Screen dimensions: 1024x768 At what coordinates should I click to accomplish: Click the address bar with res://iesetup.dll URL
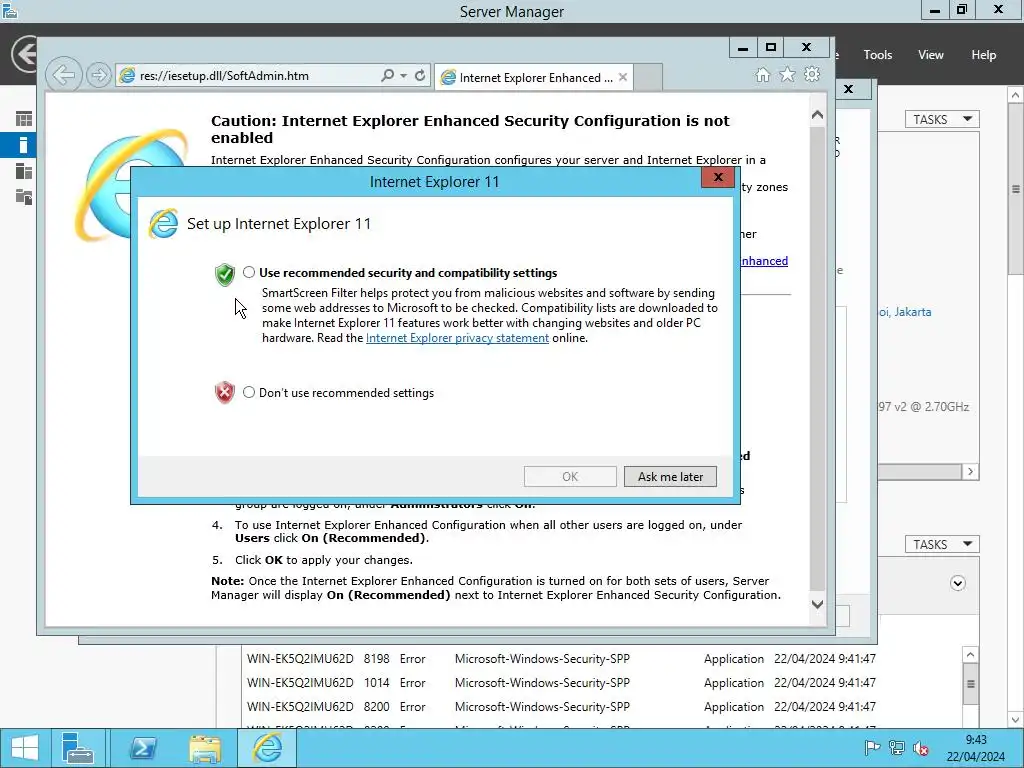click(248, 76)
